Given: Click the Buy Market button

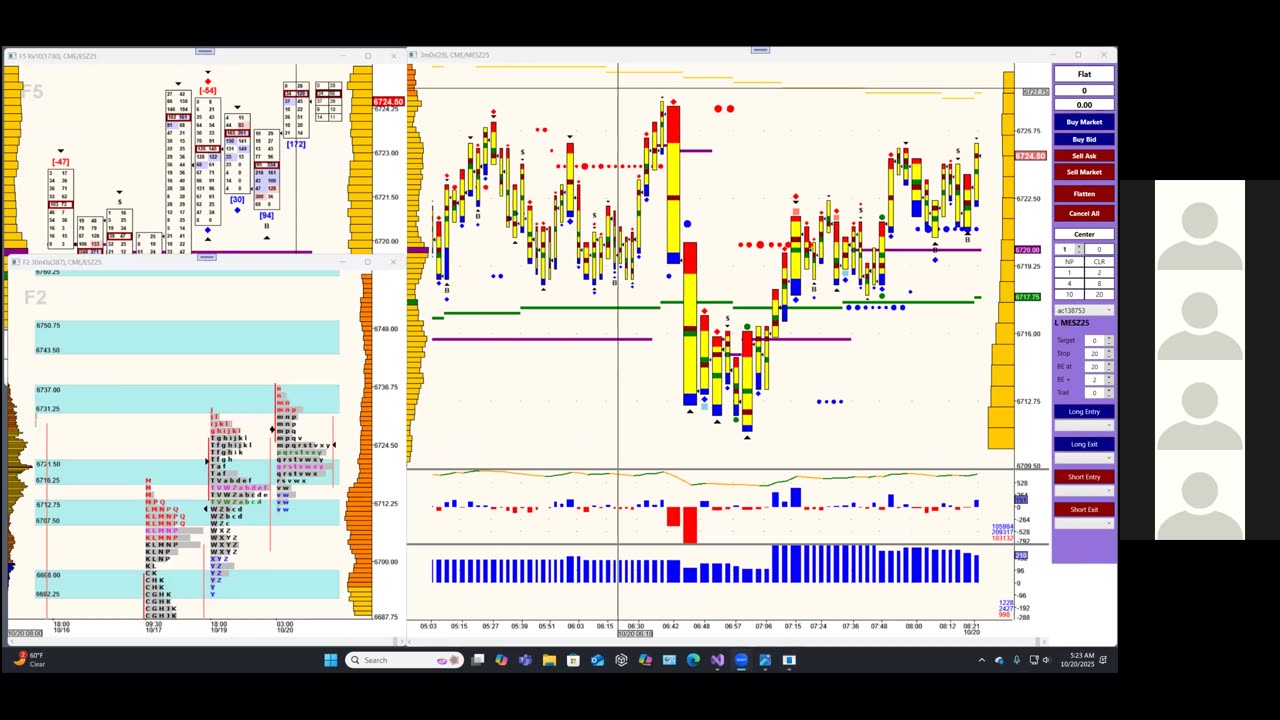Looking at the screenshot, I should pos(1084,122).
